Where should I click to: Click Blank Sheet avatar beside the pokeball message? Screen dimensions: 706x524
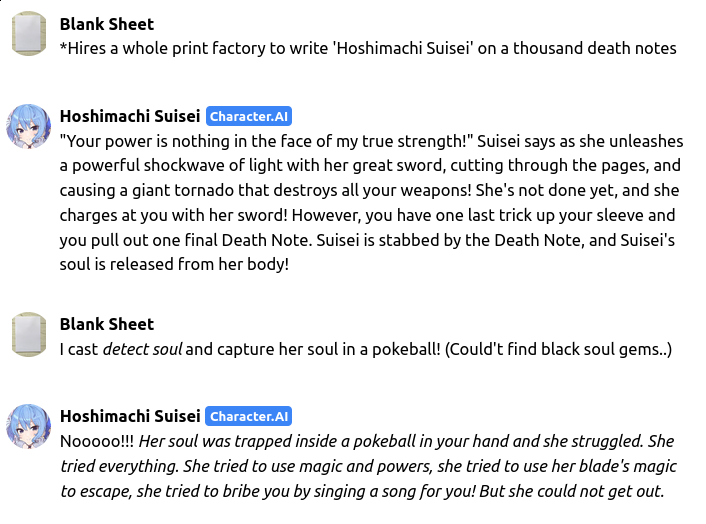29,334
